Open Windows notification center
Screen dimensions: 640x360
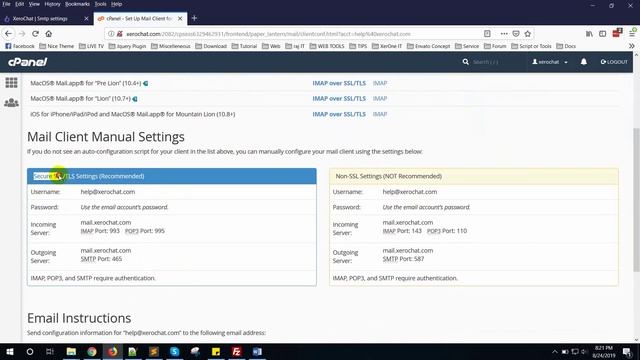click(627, 351)
